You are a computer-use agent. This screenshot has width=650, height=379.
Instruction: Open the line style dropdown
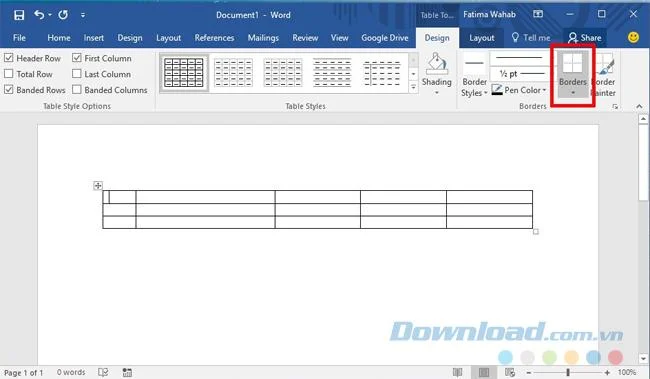pyautogui.click(x=520, y=58)
